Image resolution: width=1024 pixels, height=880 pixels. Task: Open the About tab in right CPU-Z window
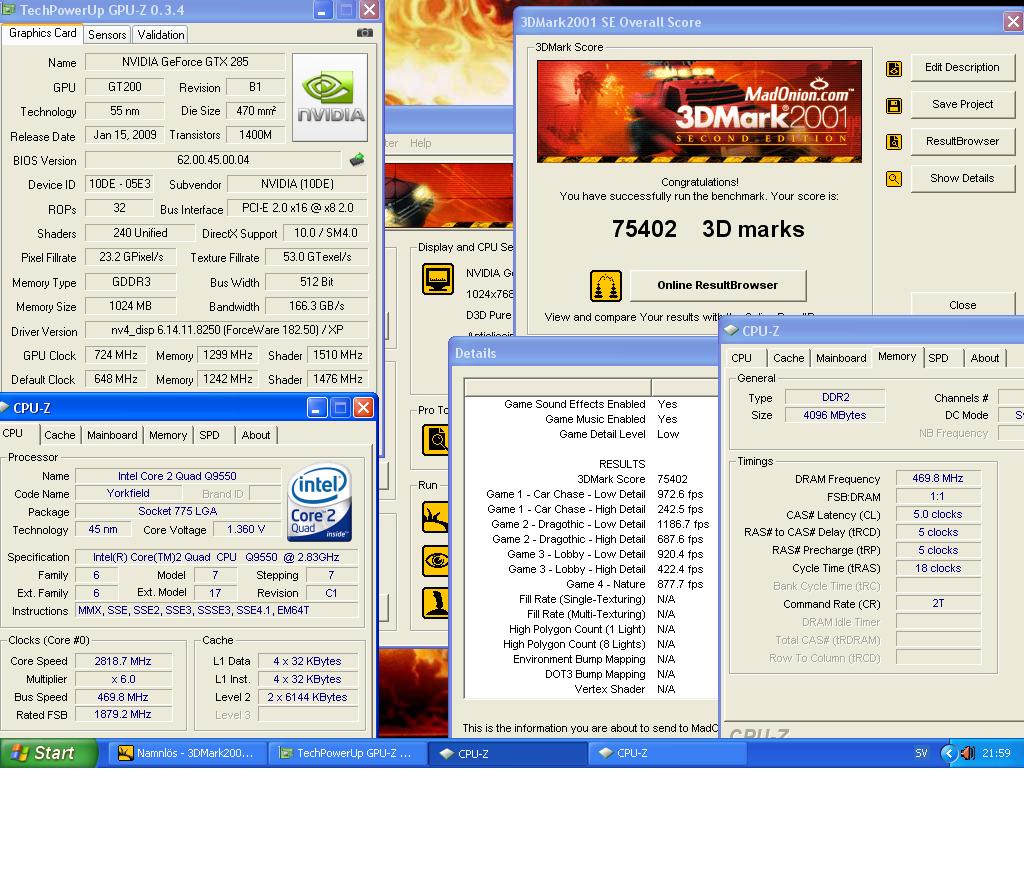tap(984, 358)
